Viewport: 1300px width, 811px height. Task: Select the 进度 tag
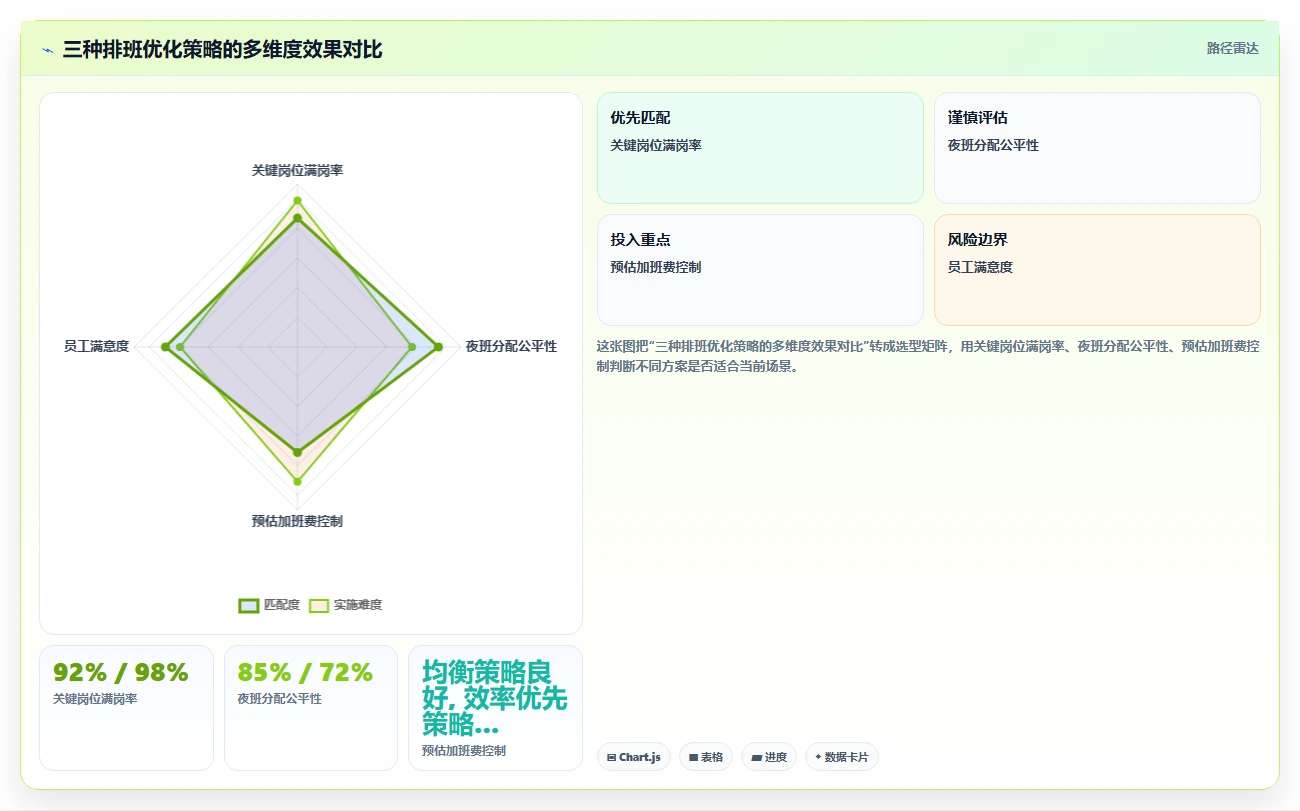click(x=769, y=757)
